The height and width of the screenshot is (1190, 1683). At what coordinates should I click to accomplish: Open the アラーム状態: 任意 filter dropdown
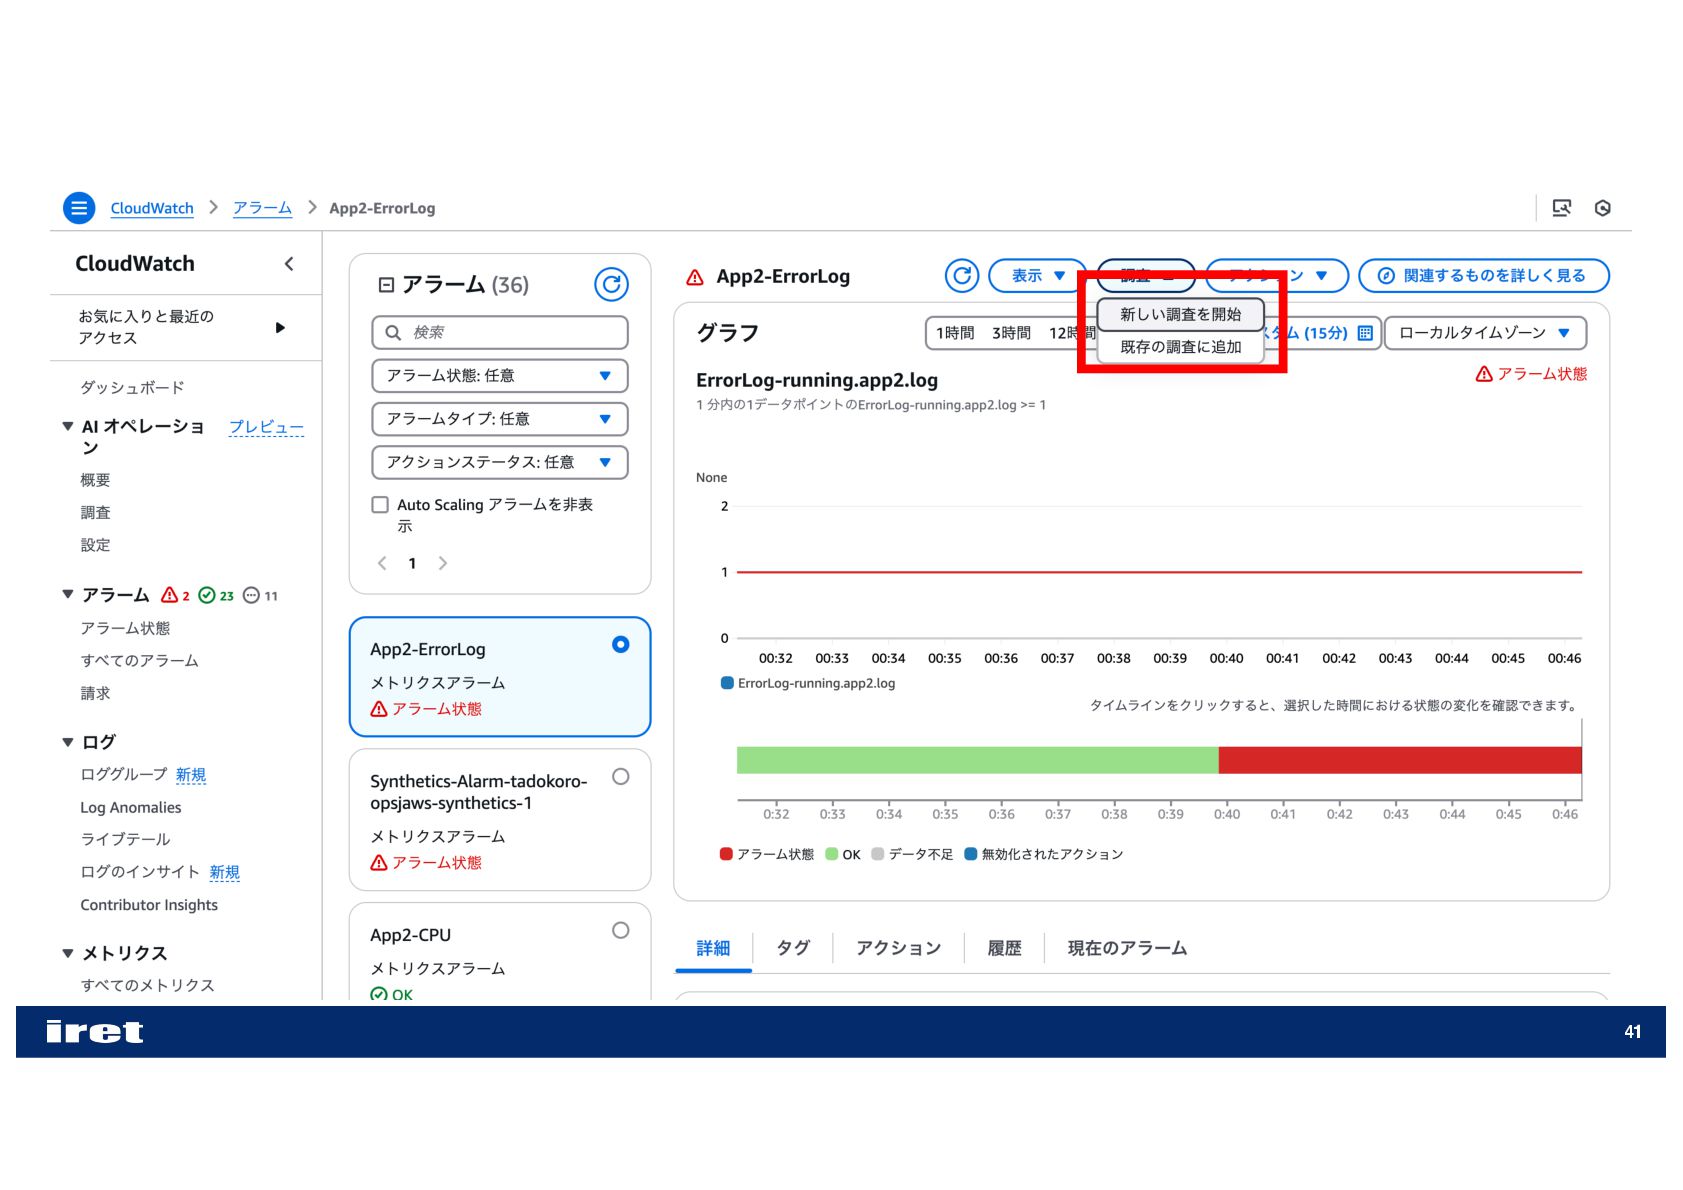point(500,376)
